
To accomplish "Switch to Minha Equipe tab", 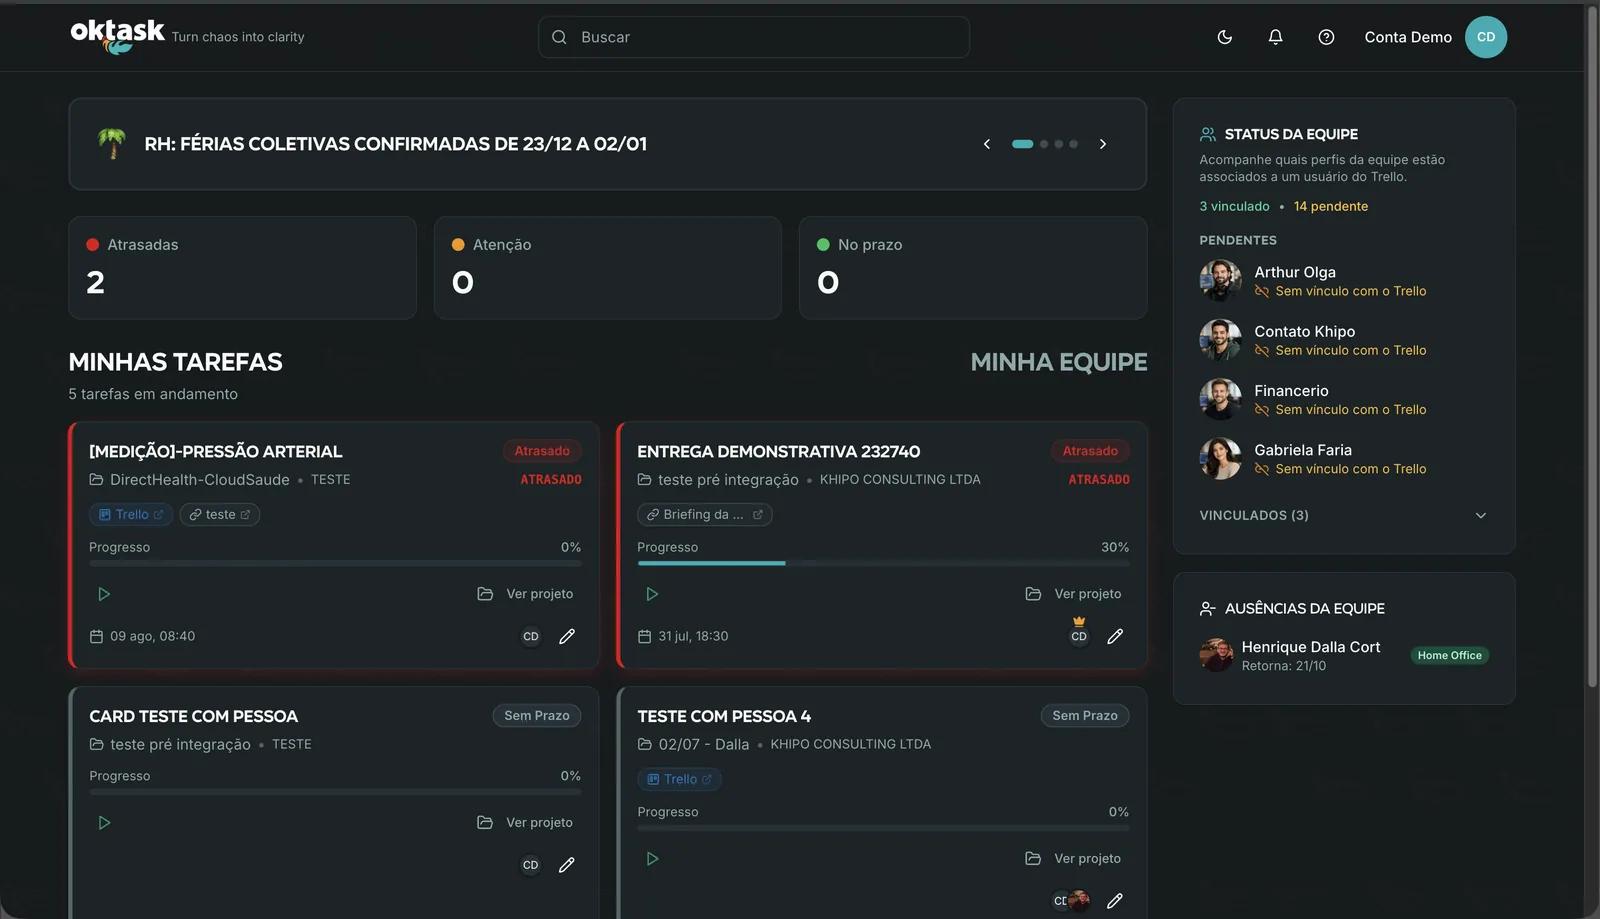I will click(x=1059, y=362).
